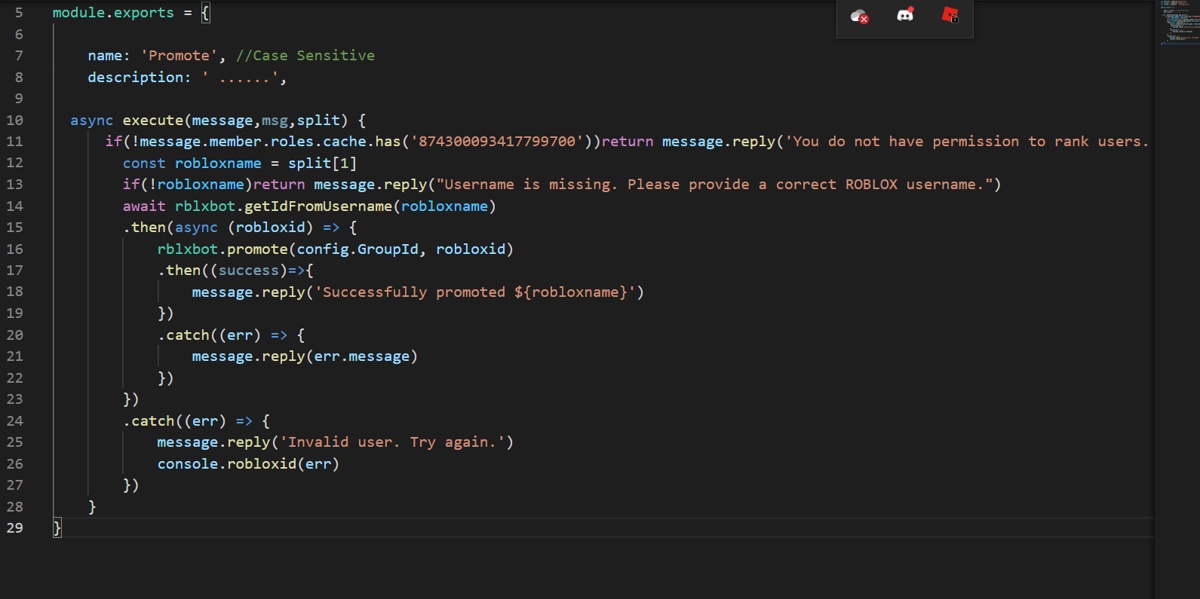Click the '//Case Sensitive' comment

[305, 56]
